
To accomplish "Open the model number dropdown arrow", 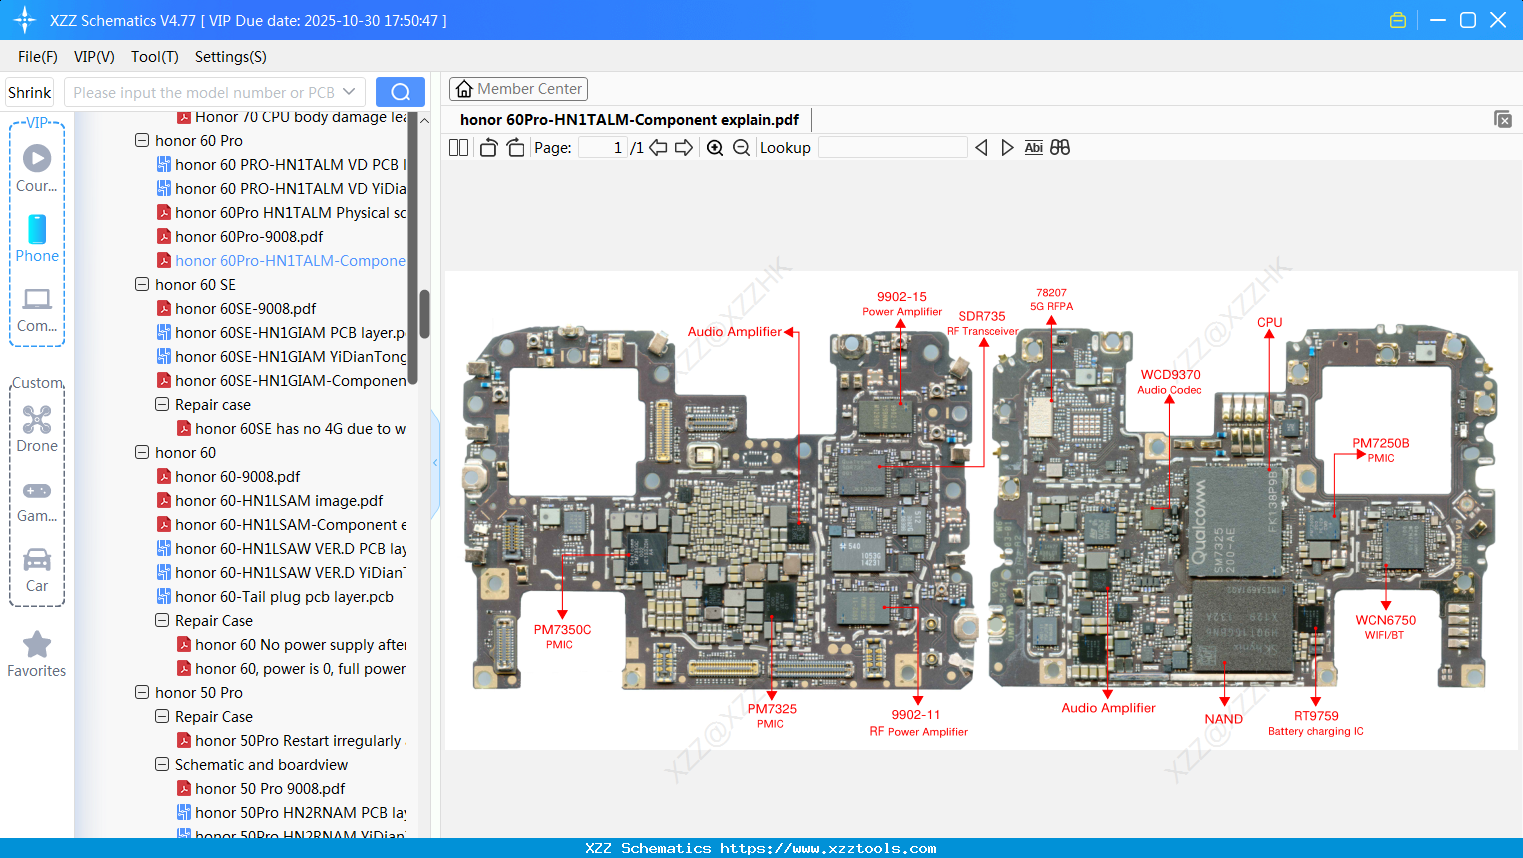I will click(349, 92).
